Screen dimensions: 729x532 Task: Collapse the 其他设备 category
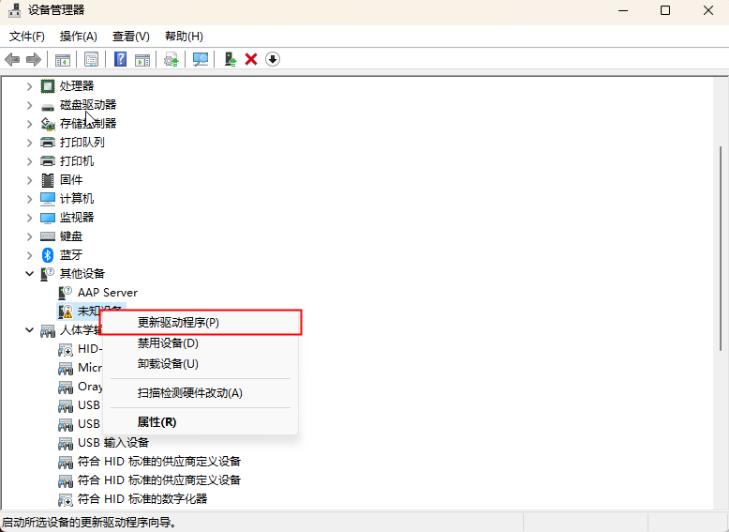click(29, 273)
